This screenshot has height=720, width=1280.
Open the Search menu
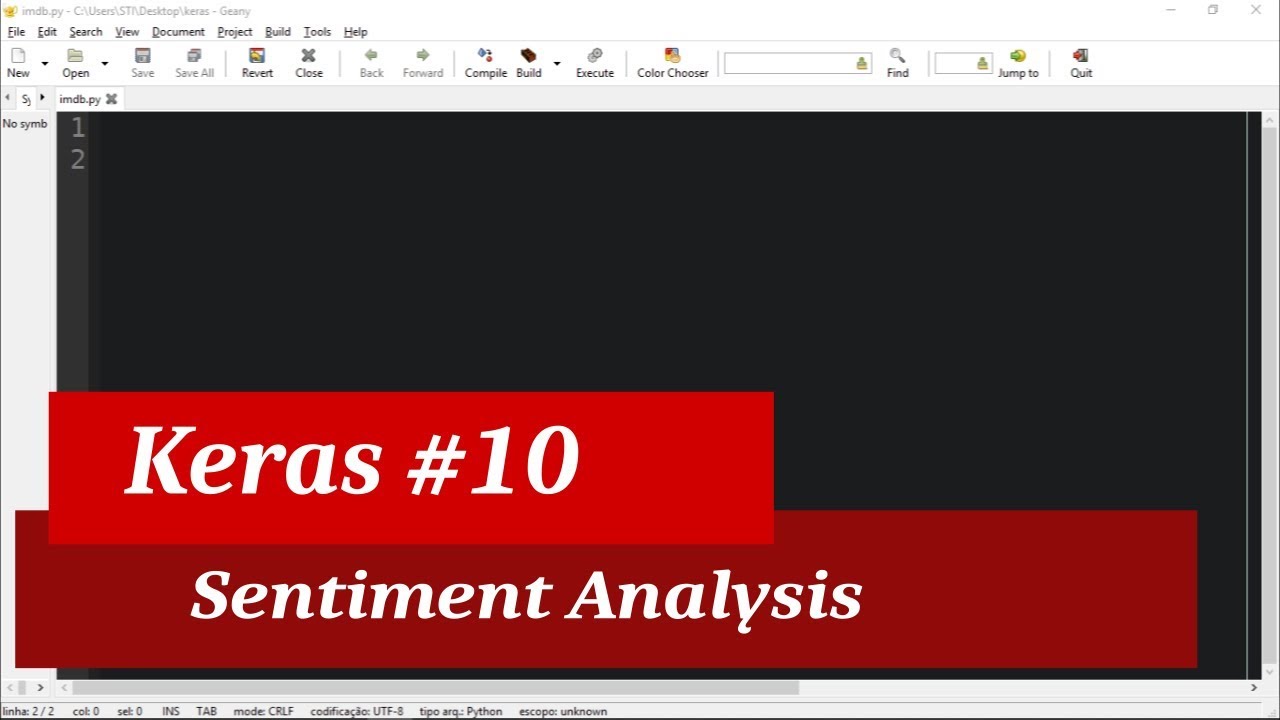[86, 32]
